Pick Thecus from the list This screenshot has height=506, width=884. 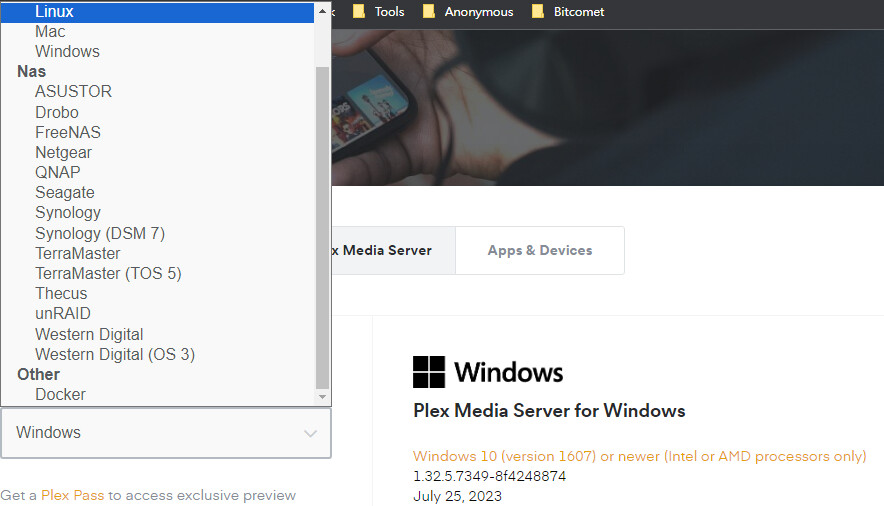pos(157,294)
